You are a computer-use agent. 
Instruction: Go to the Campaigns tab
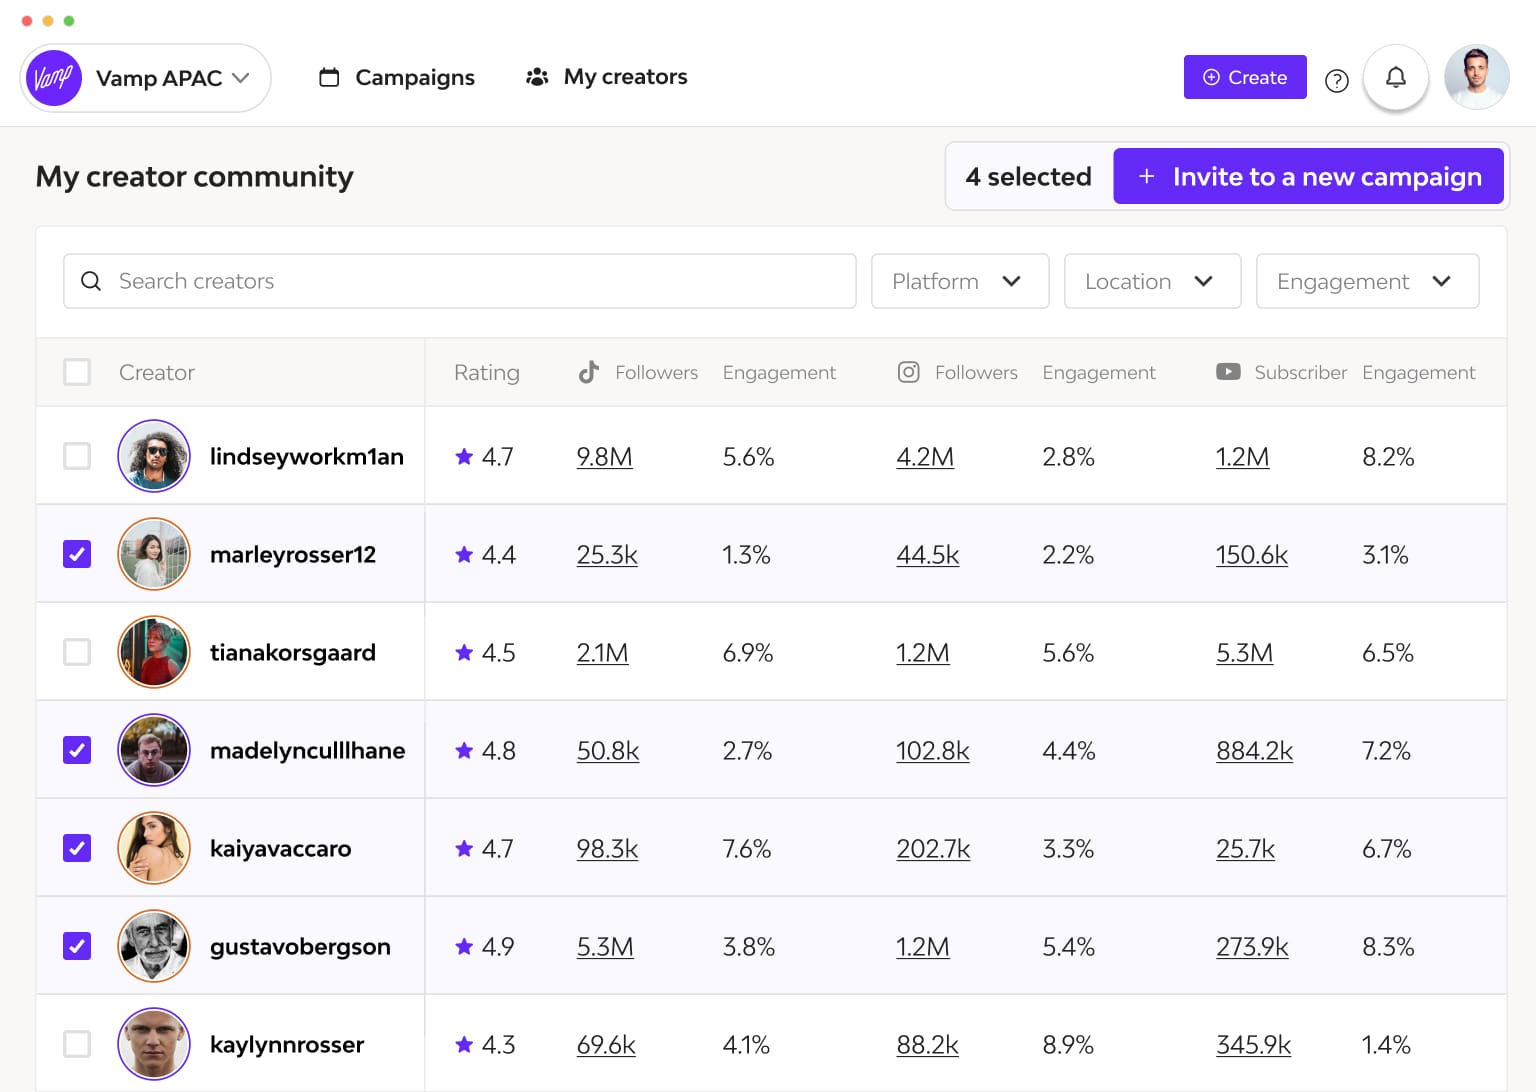(x=397, y=77)
